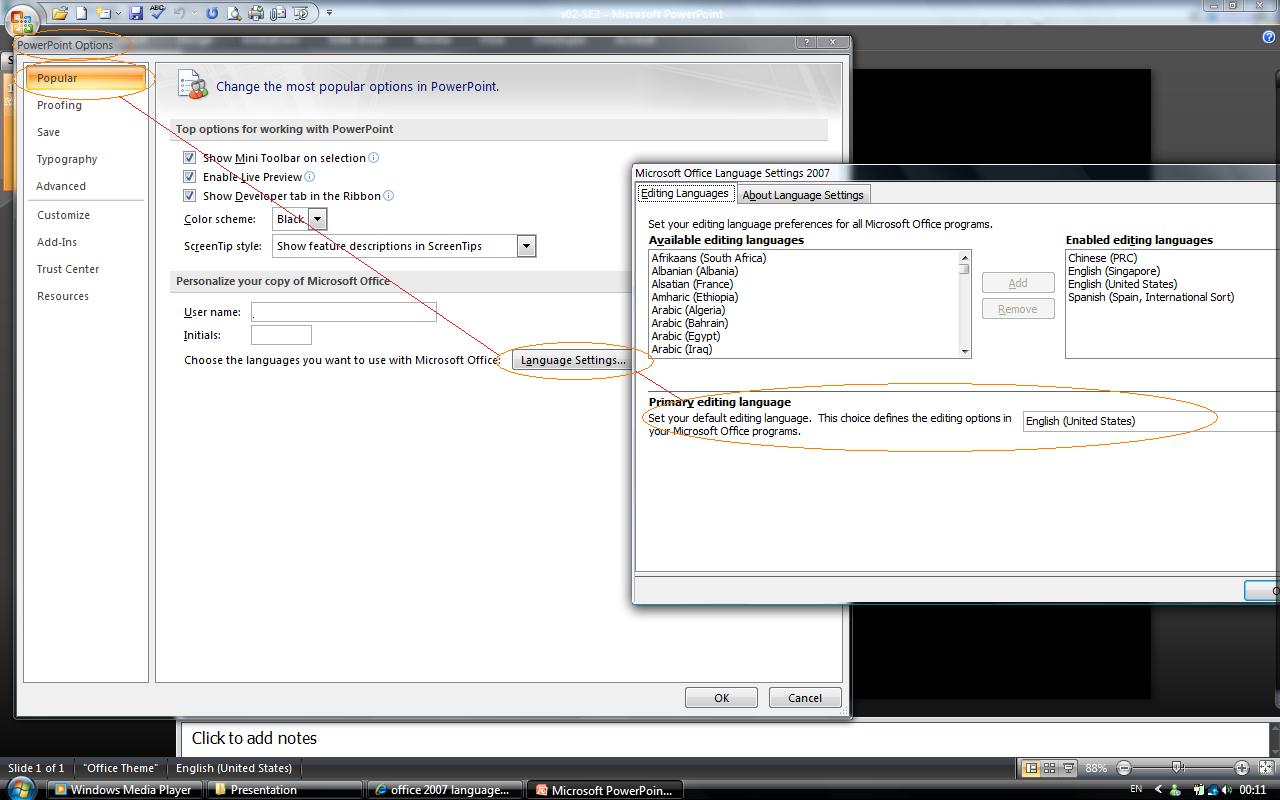Viewport: 1280px width, 800px height.
Task: Click Fit slide to window icon
Action: click(1265, 768)
